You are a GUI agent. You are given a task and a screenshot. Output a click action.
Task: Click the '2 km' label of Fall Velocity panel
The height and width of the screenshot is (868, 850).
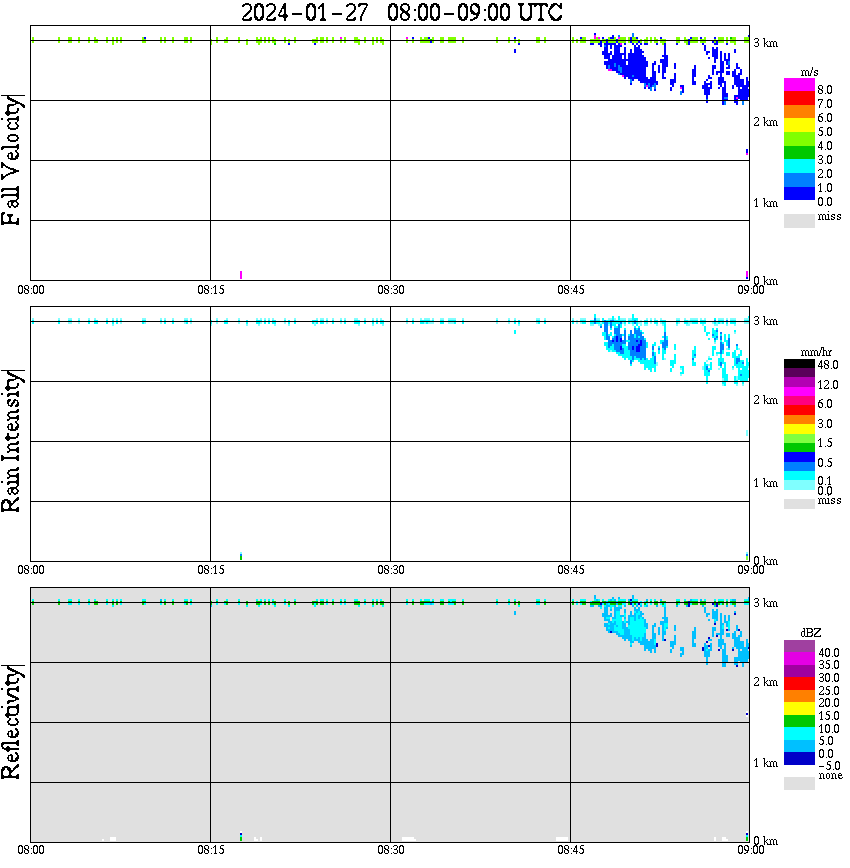pyautogui.click(x=766, y=122)
